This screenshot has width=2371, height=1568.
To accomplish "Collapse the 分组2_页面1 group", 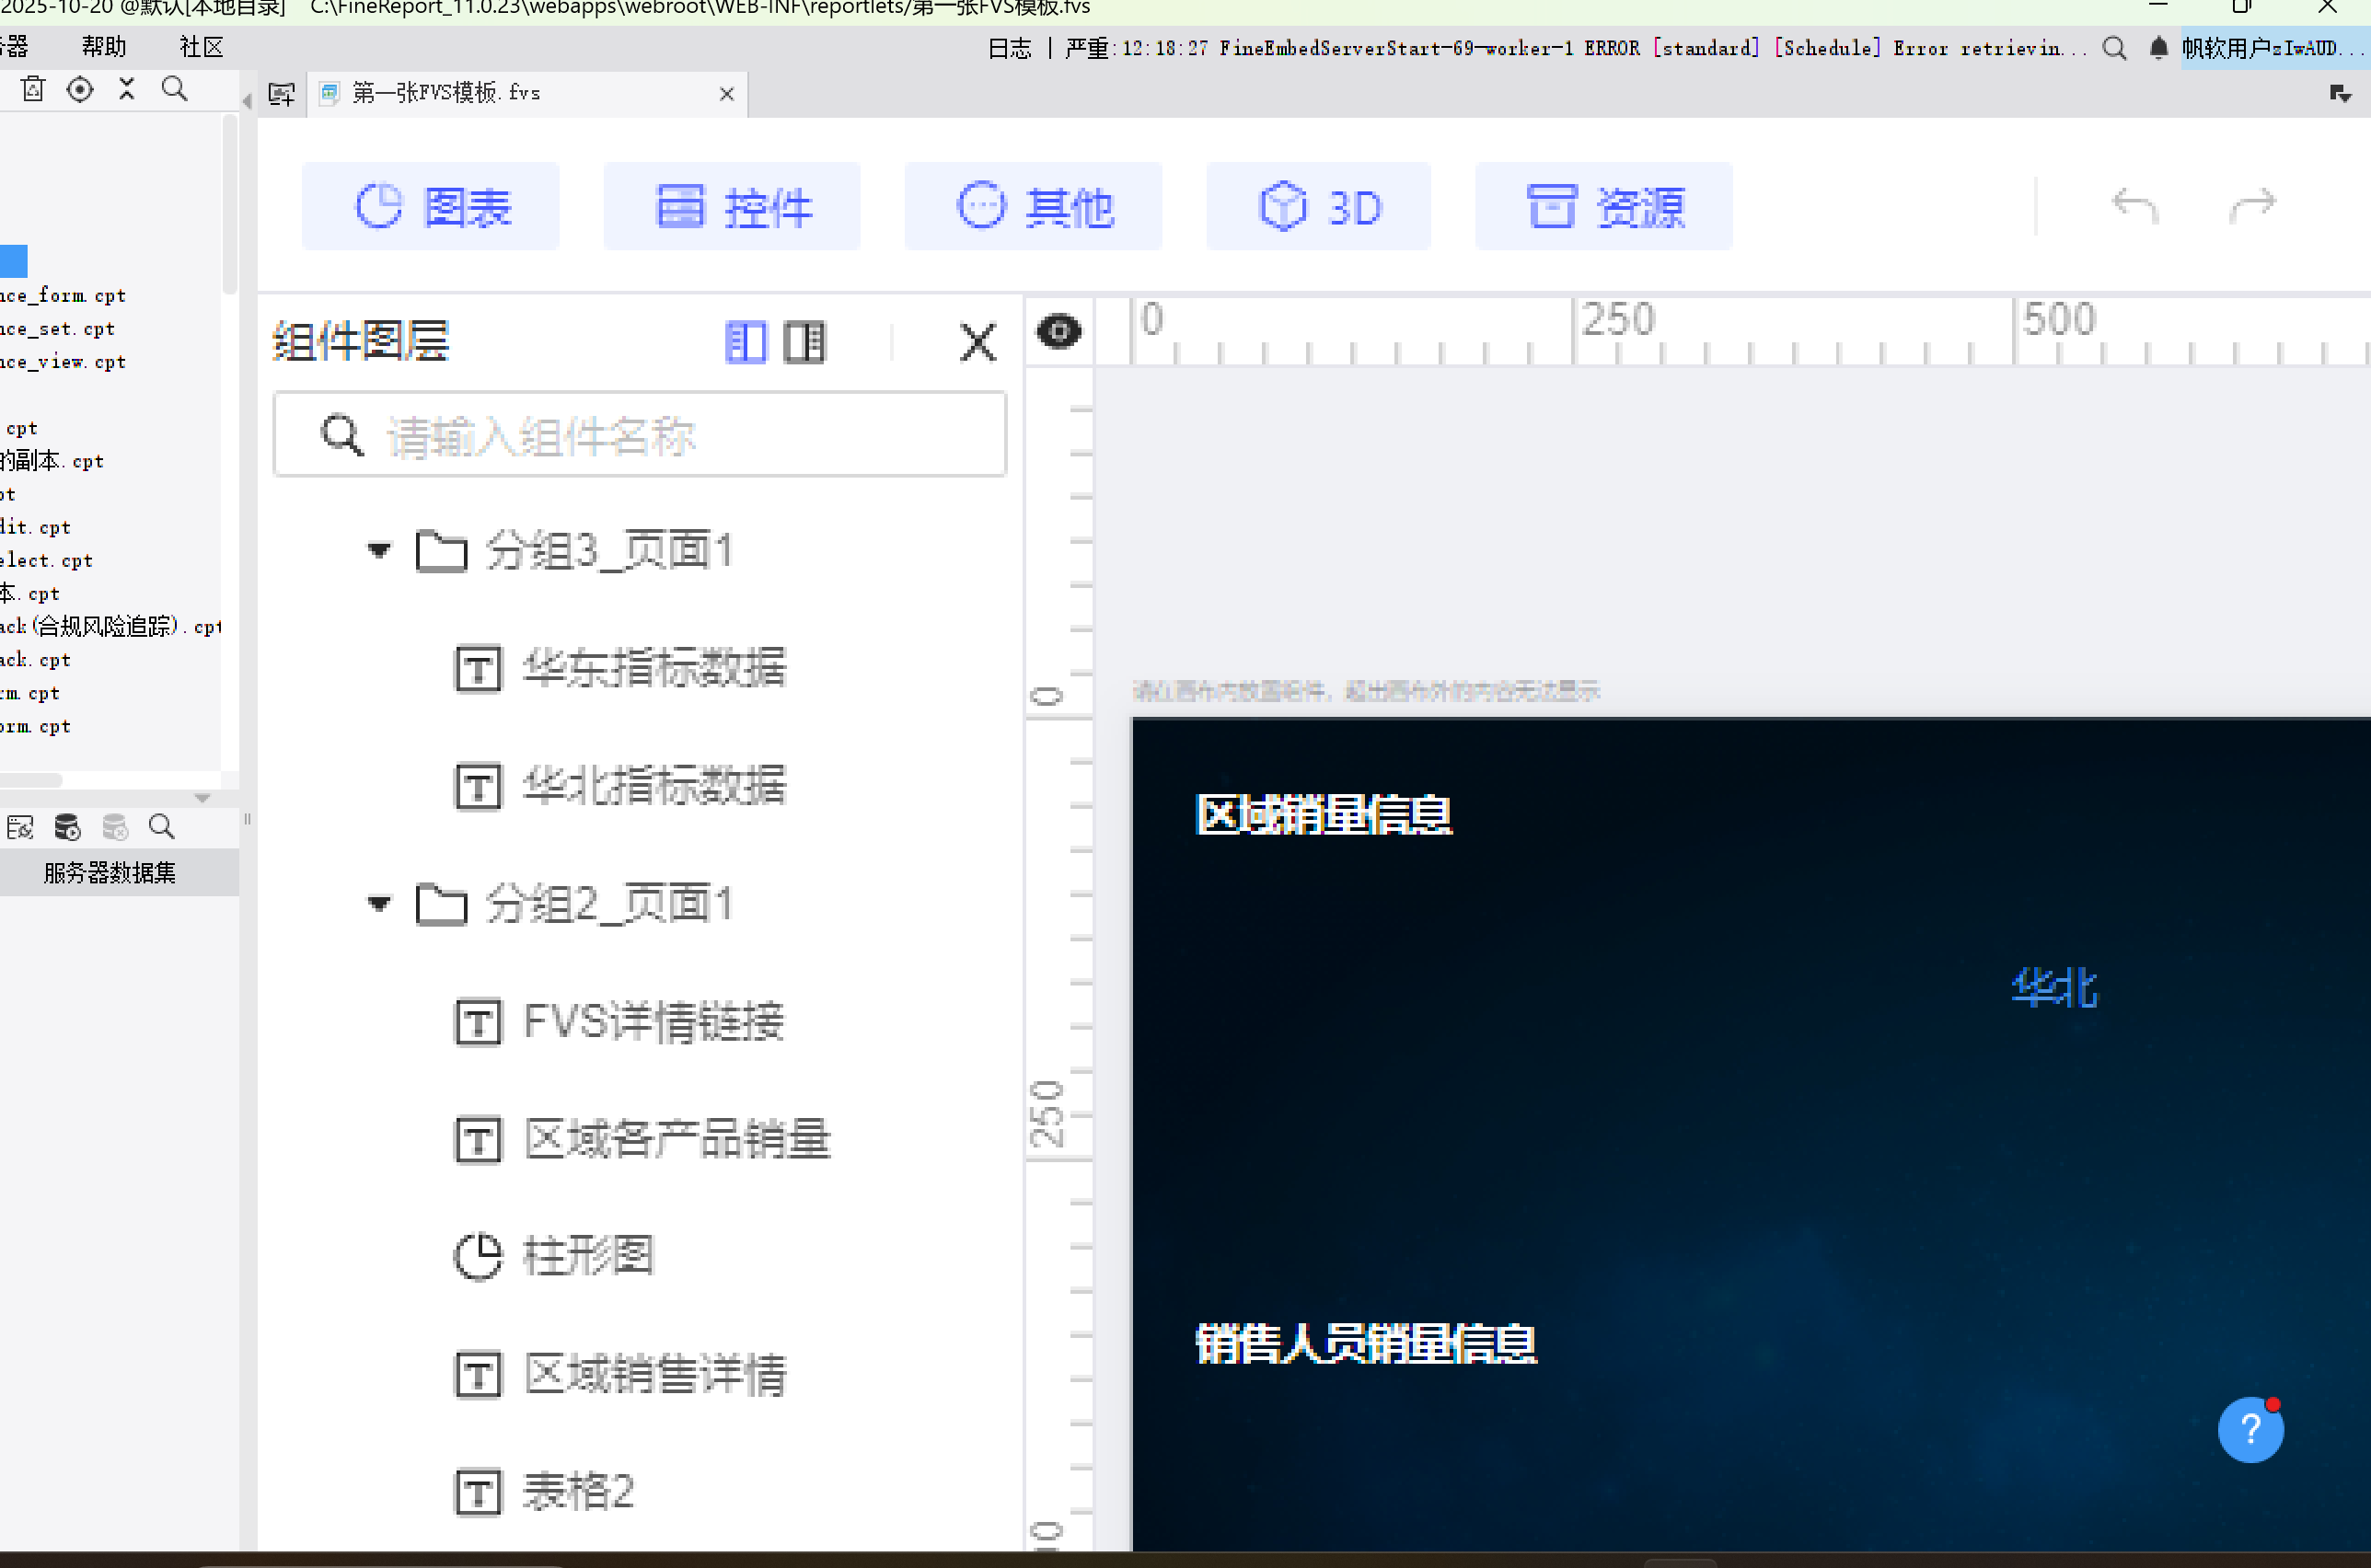I will (x=379, y=904).
